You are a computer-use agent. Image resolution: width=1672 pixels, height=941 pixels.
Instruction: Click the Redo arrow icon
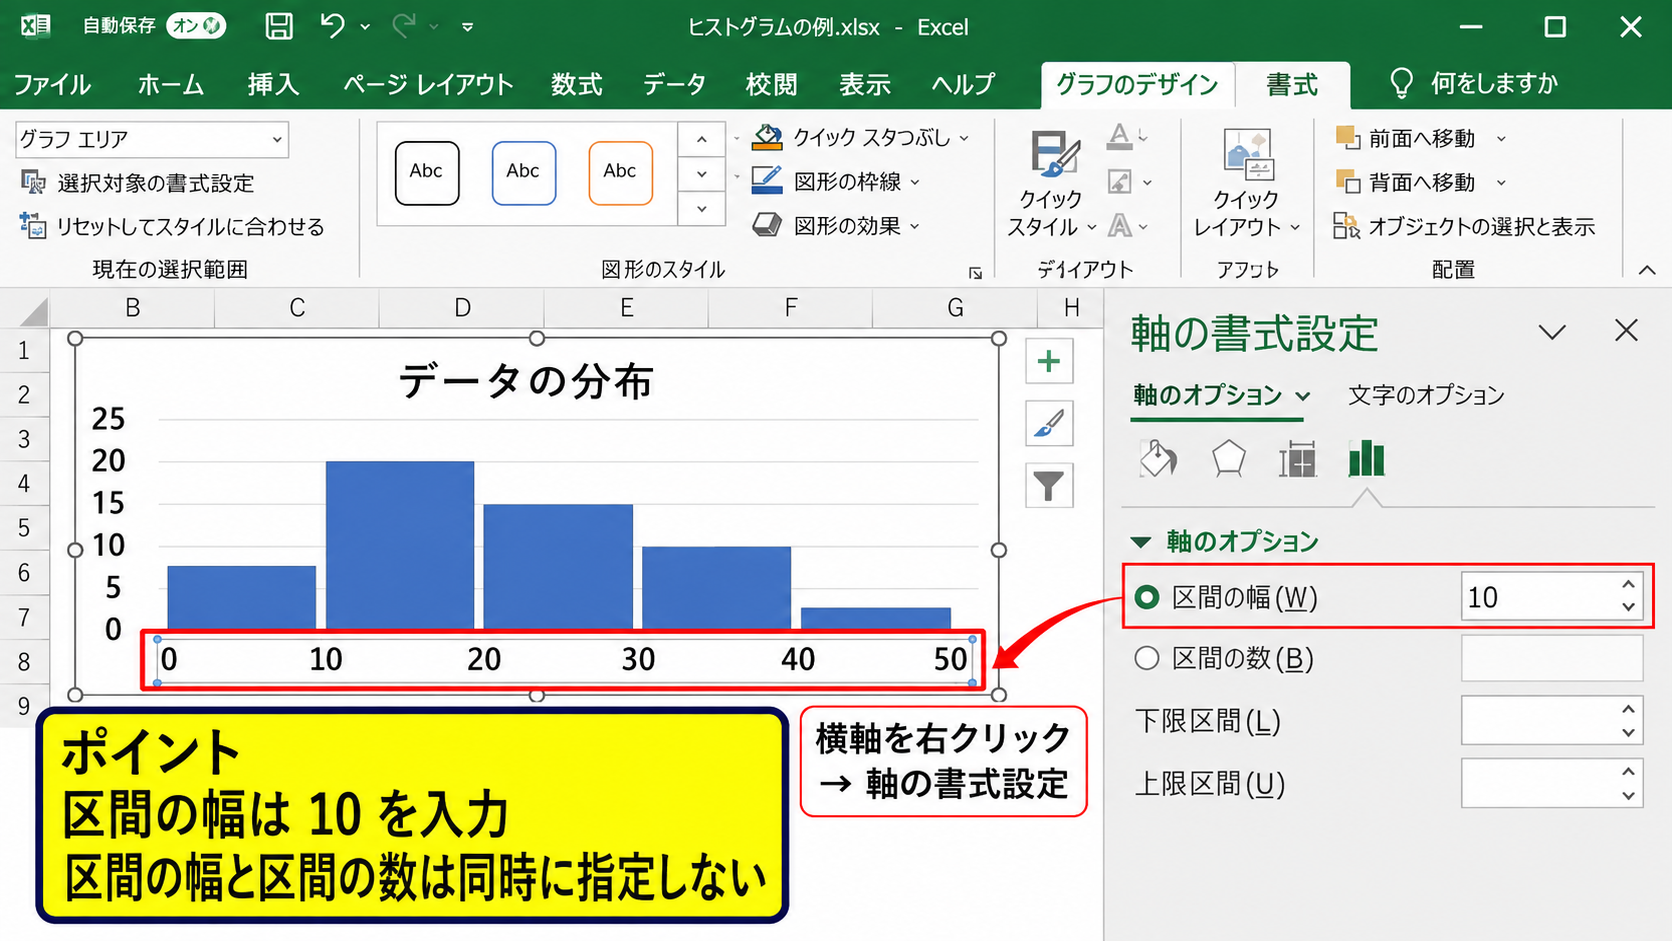[404, 26]
